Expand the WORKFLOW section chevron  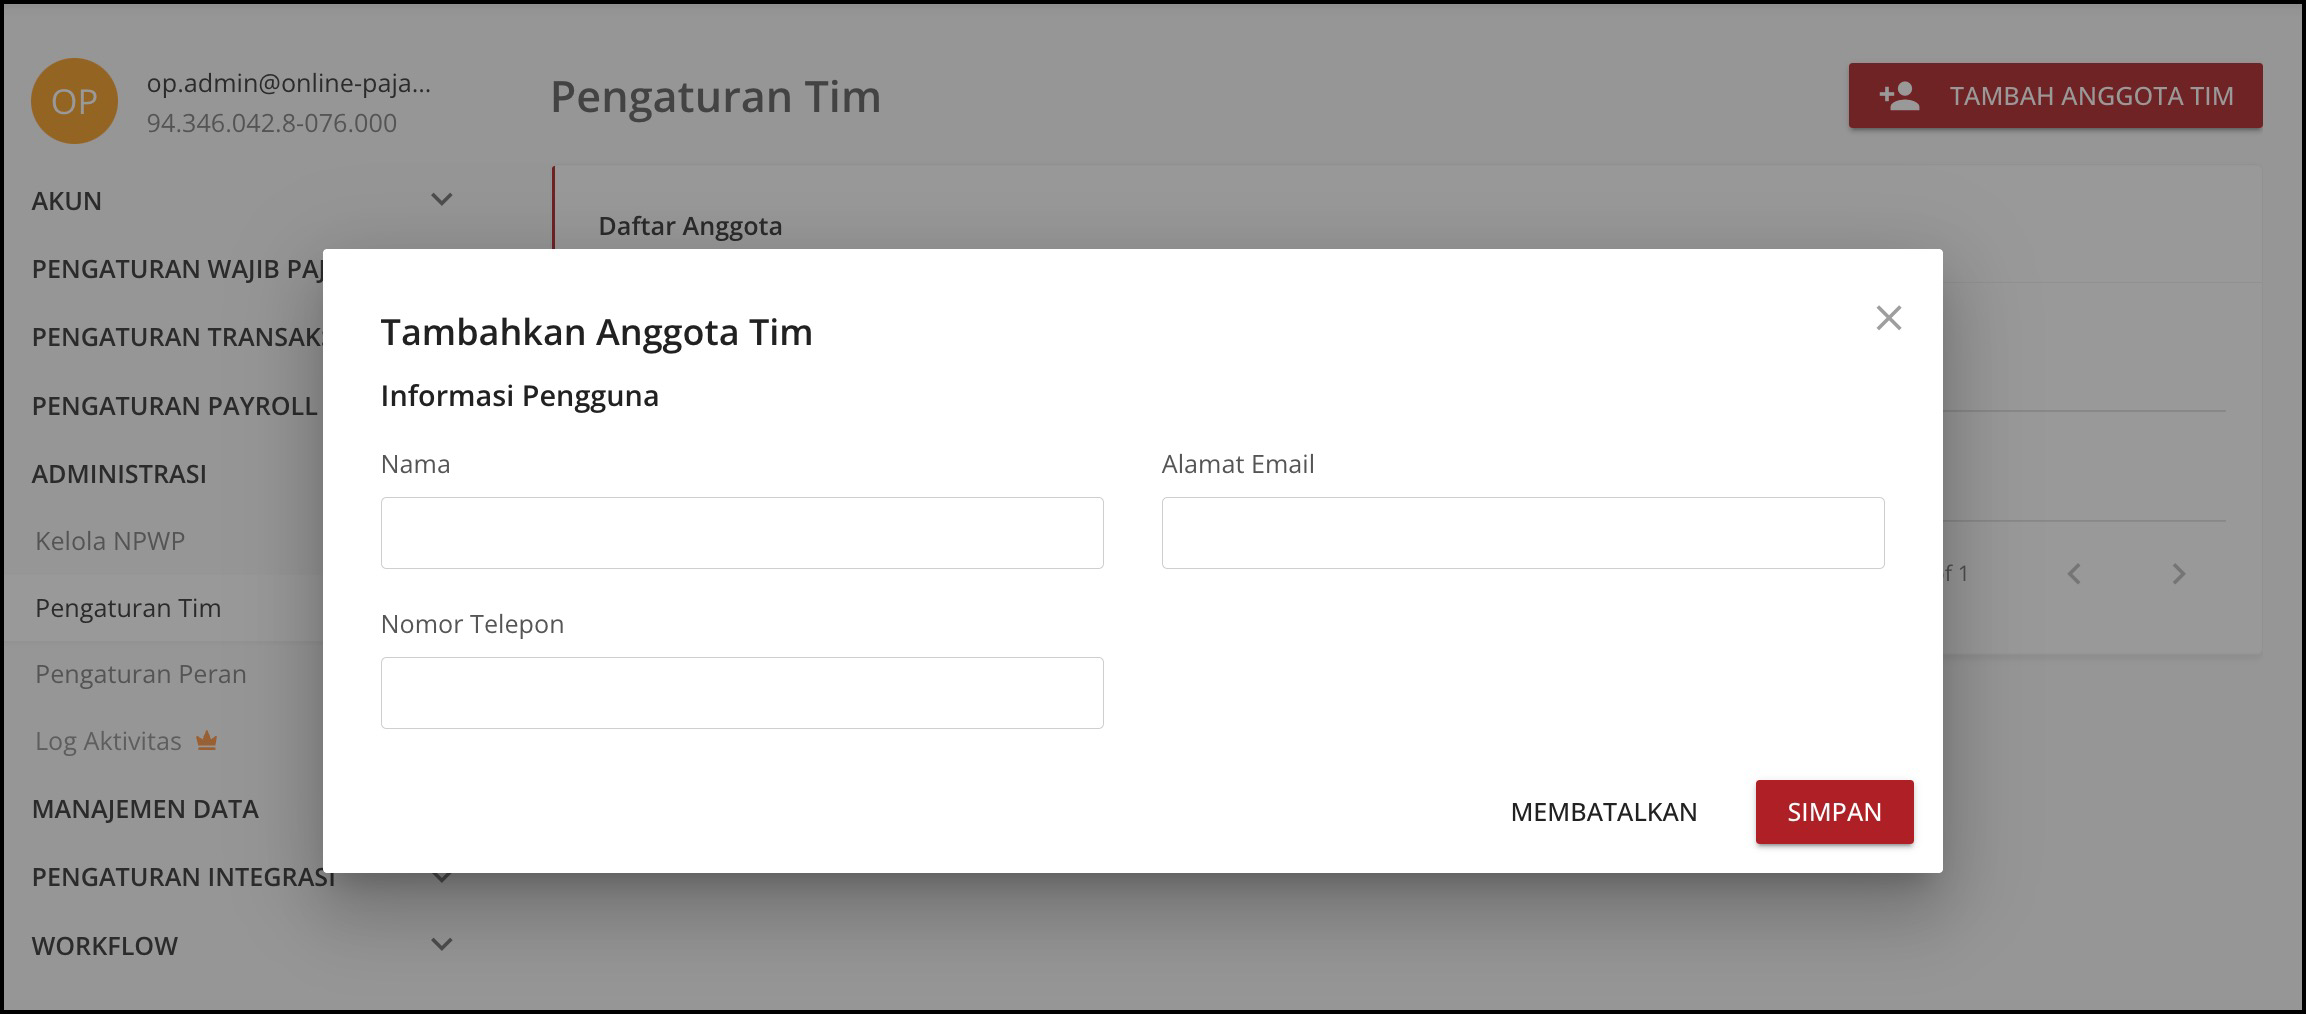click(441, 945)
